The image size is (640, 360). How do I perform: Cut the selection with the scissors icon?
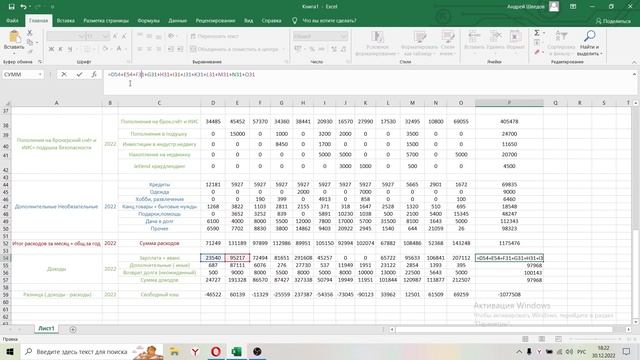(x=30, y=33)
